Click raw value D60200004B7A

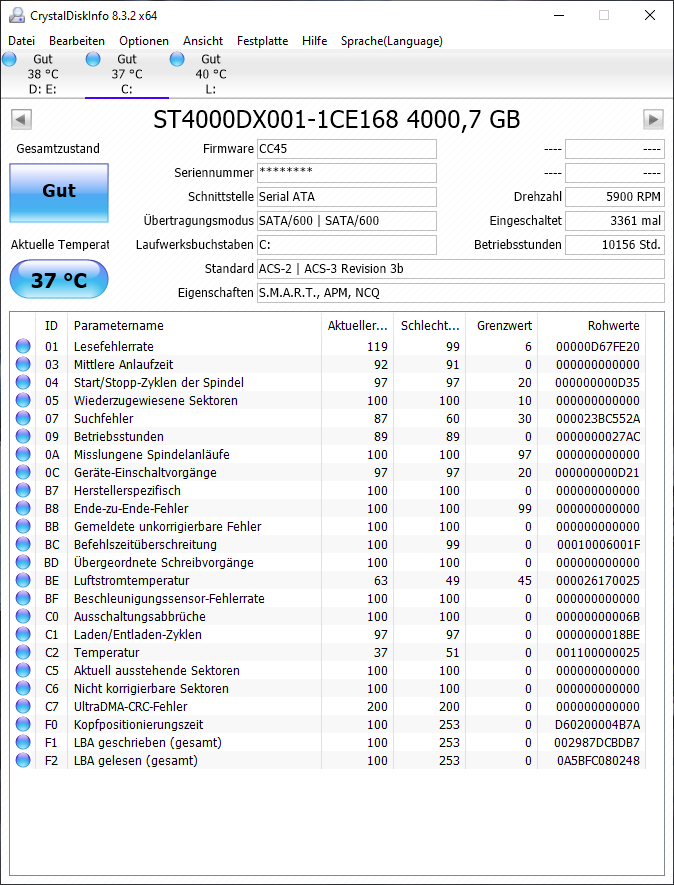click(x=598, y=725)
